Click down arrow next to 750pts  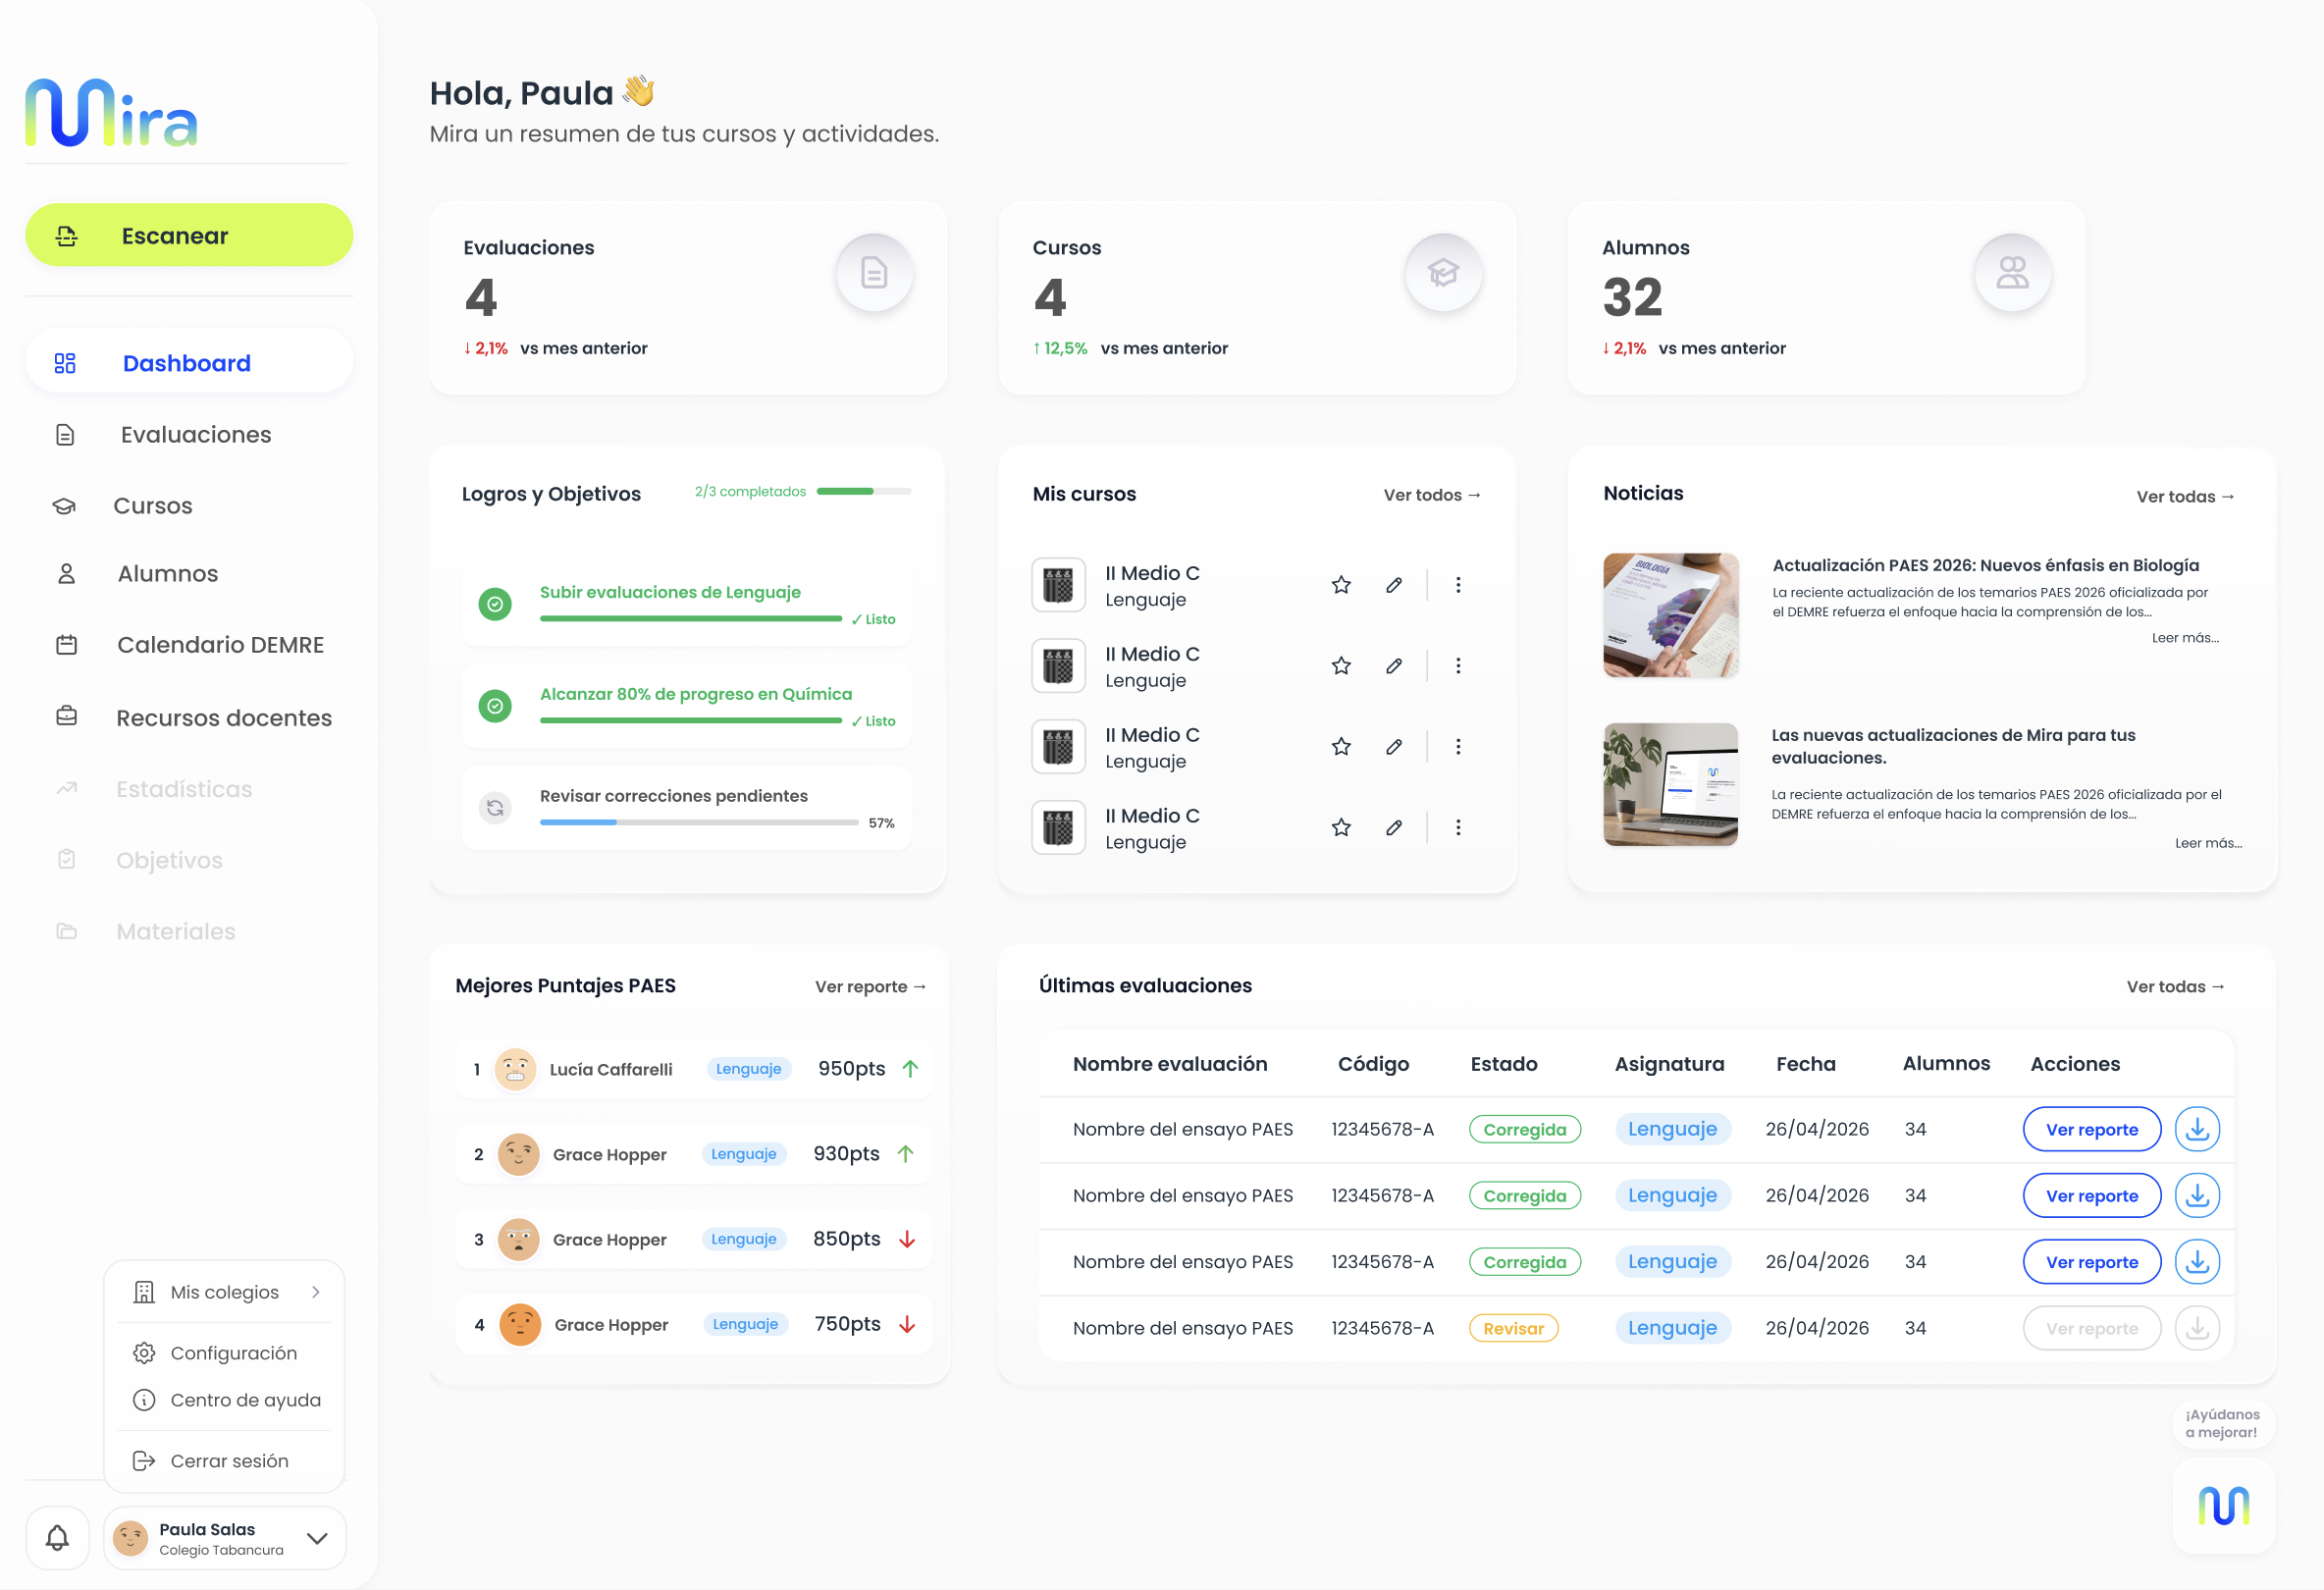click(x=907, y=1324)
